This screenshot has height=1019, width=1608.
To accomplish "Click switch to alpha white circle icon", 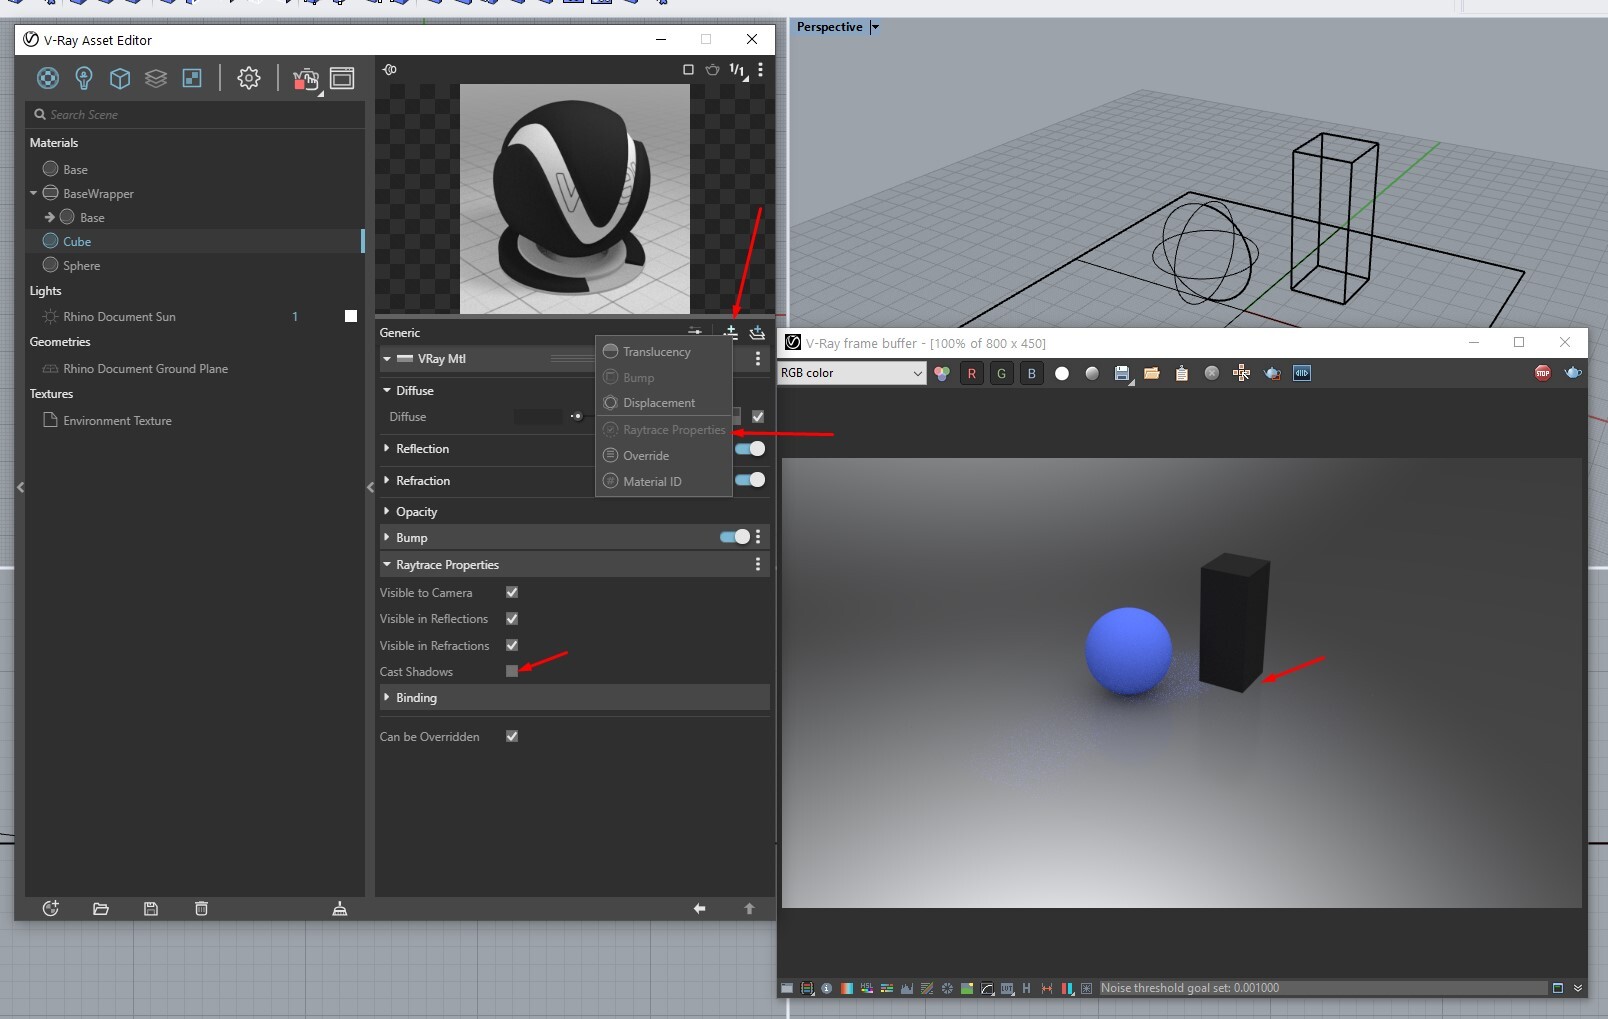I will (1062, 373).
